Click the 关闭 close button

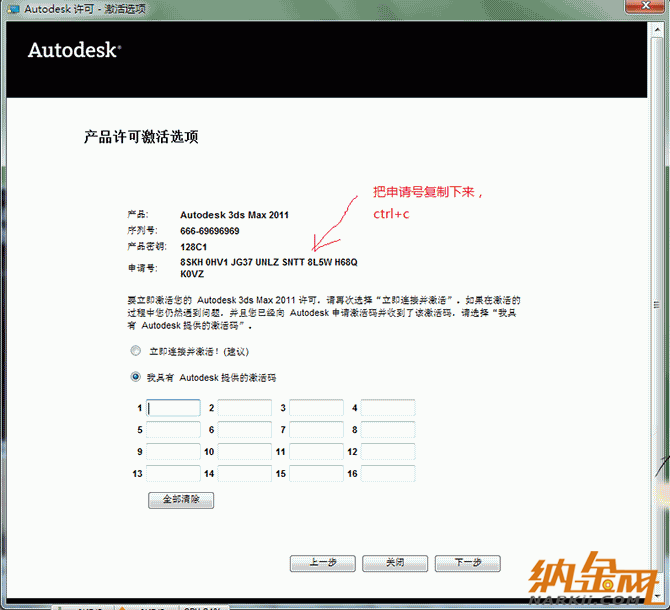pyautogui.click(x=395, y=563)
